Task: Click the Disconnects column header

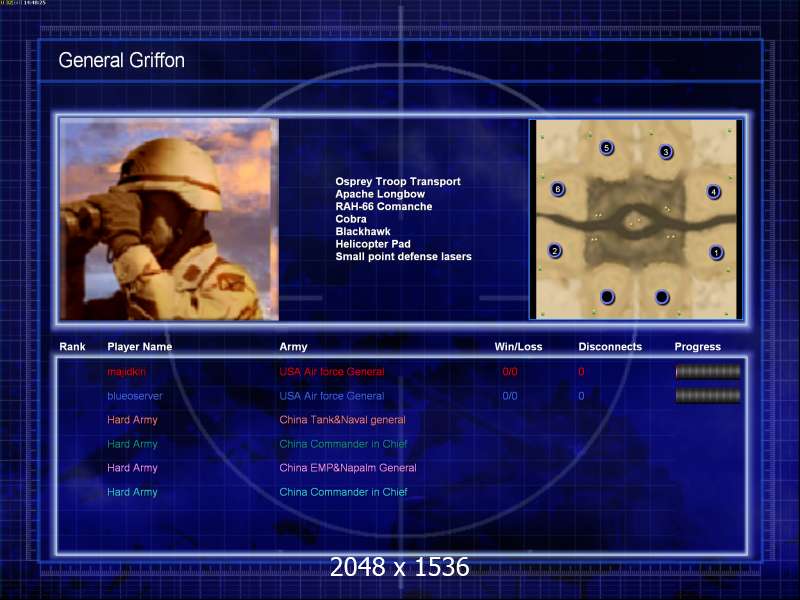Action: (610, 346)
